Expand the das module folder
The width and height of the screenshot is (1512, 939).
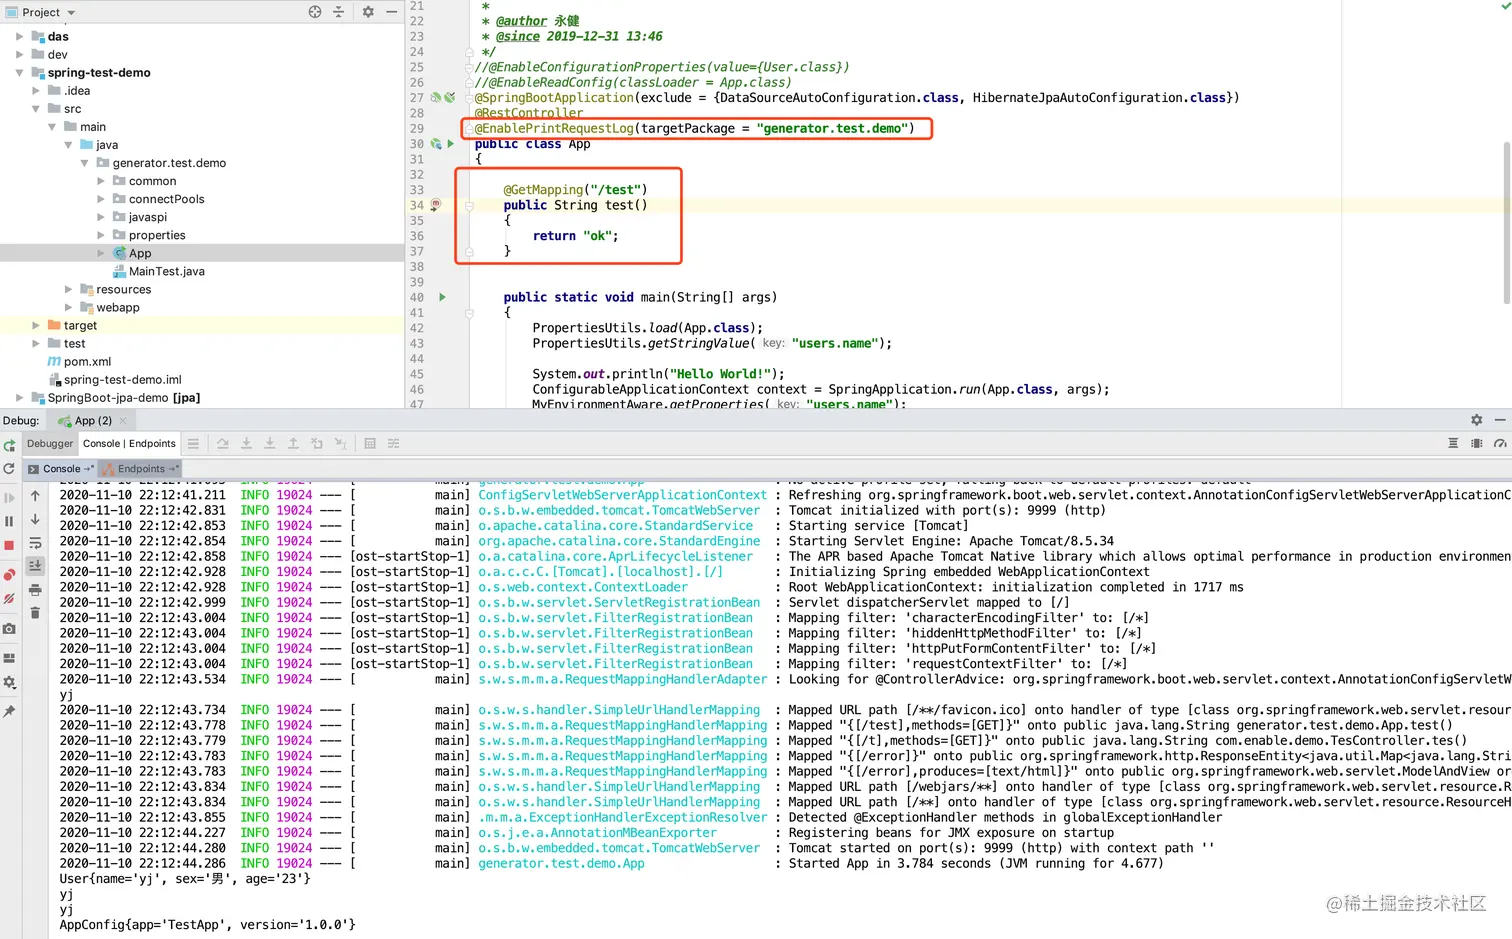point(19,37)
